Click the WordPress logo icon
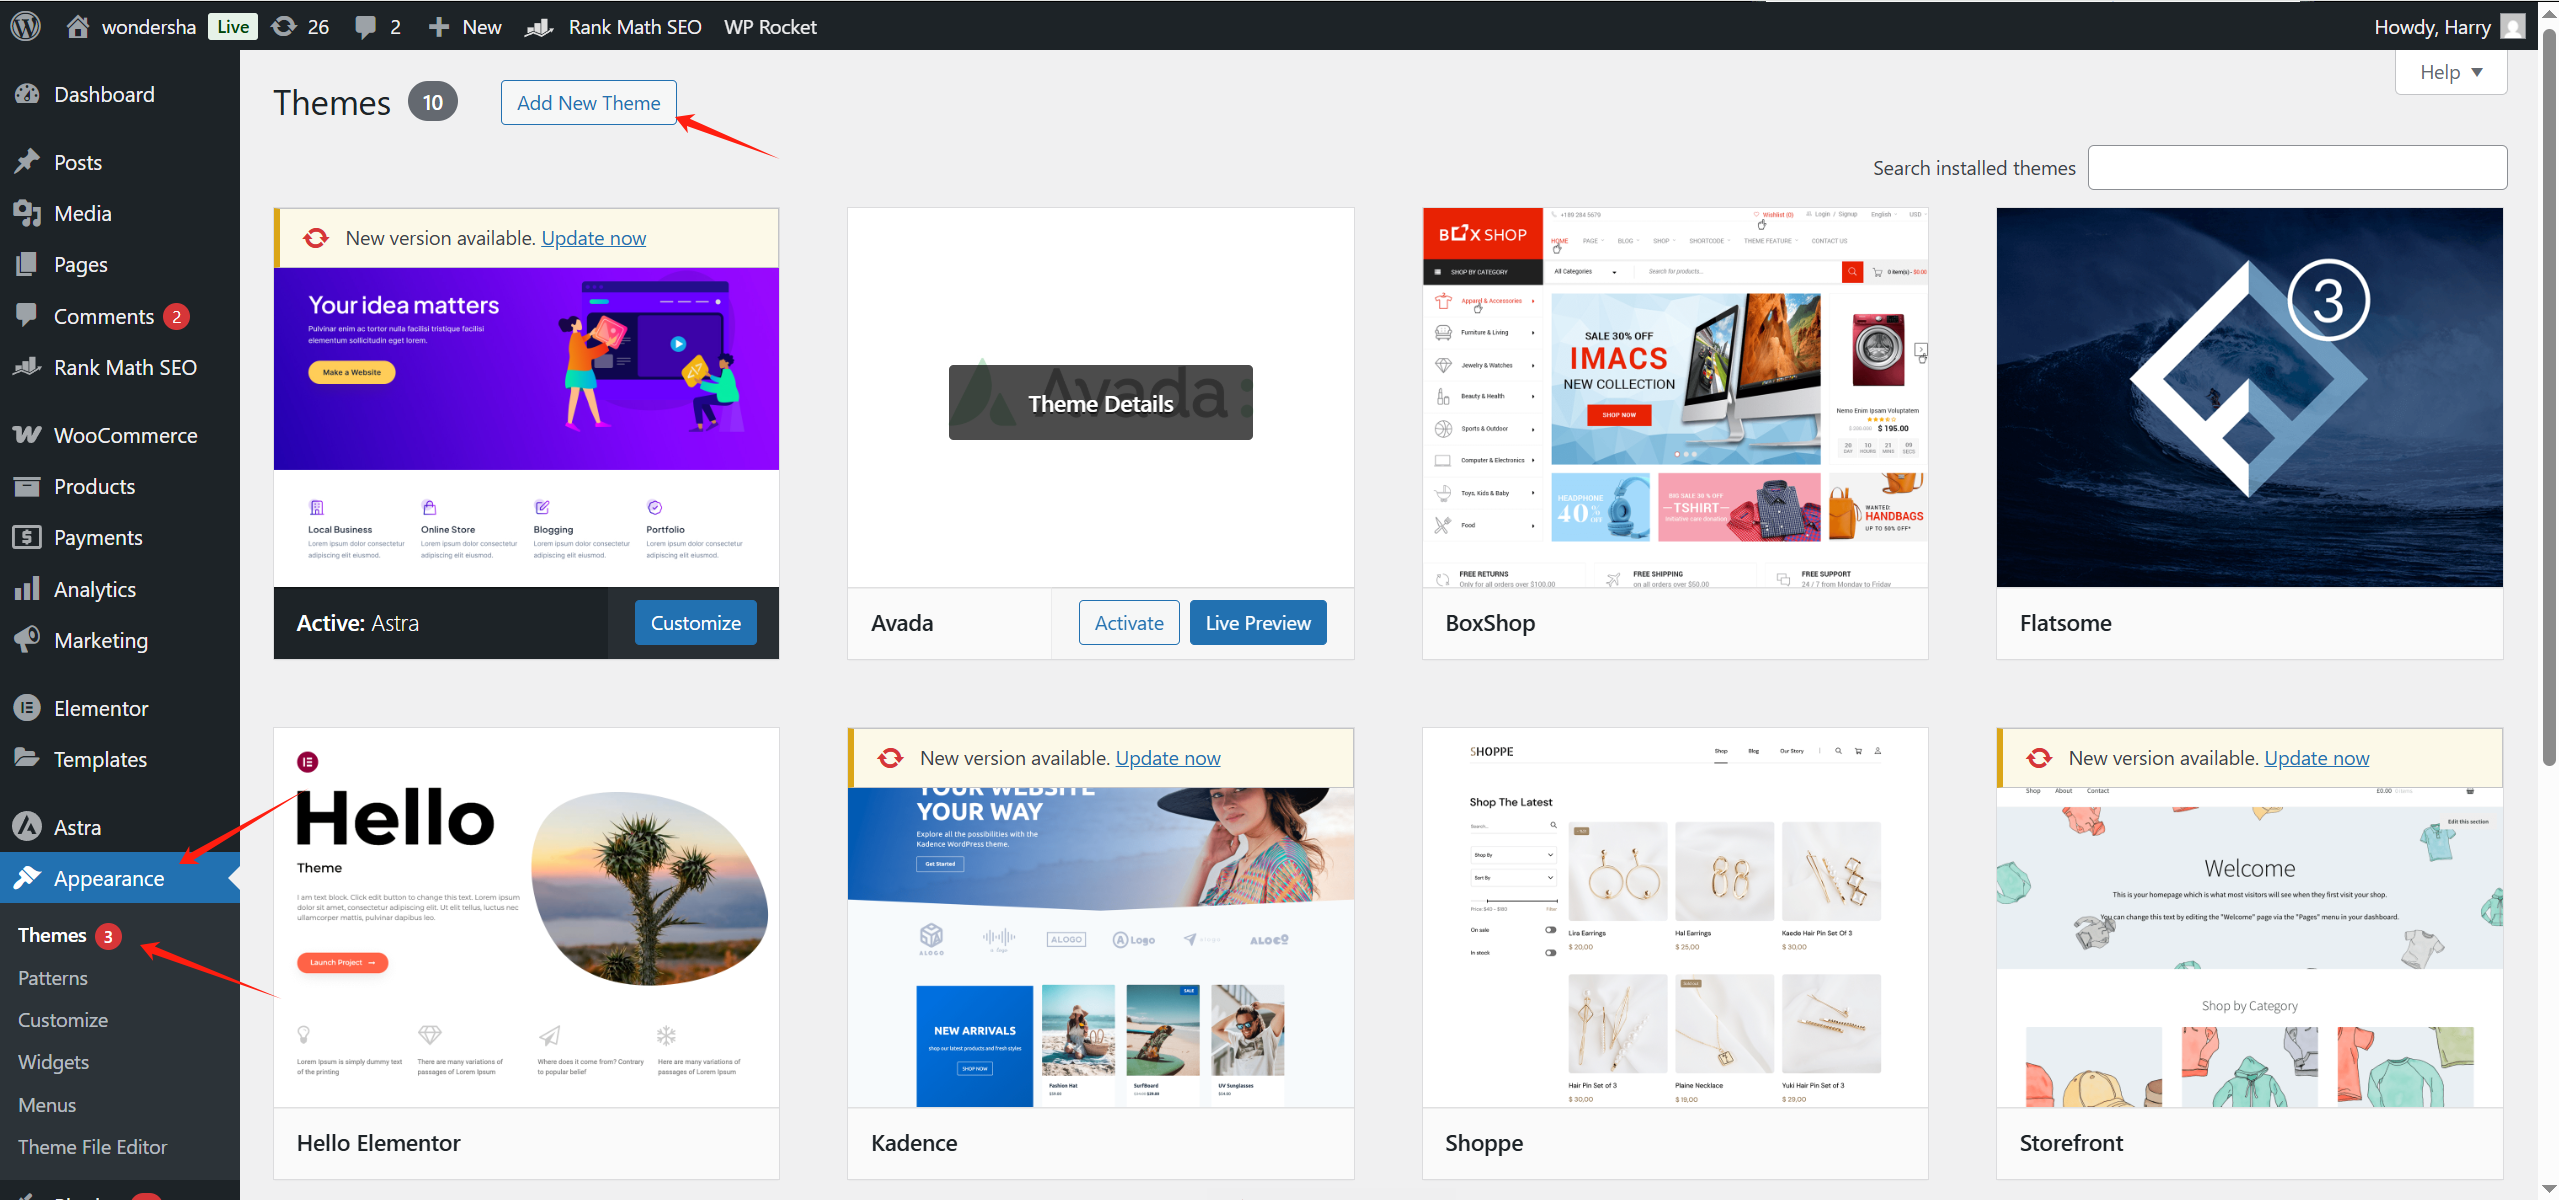This screenshot has height=1200, width=2559. click(25, 26)
